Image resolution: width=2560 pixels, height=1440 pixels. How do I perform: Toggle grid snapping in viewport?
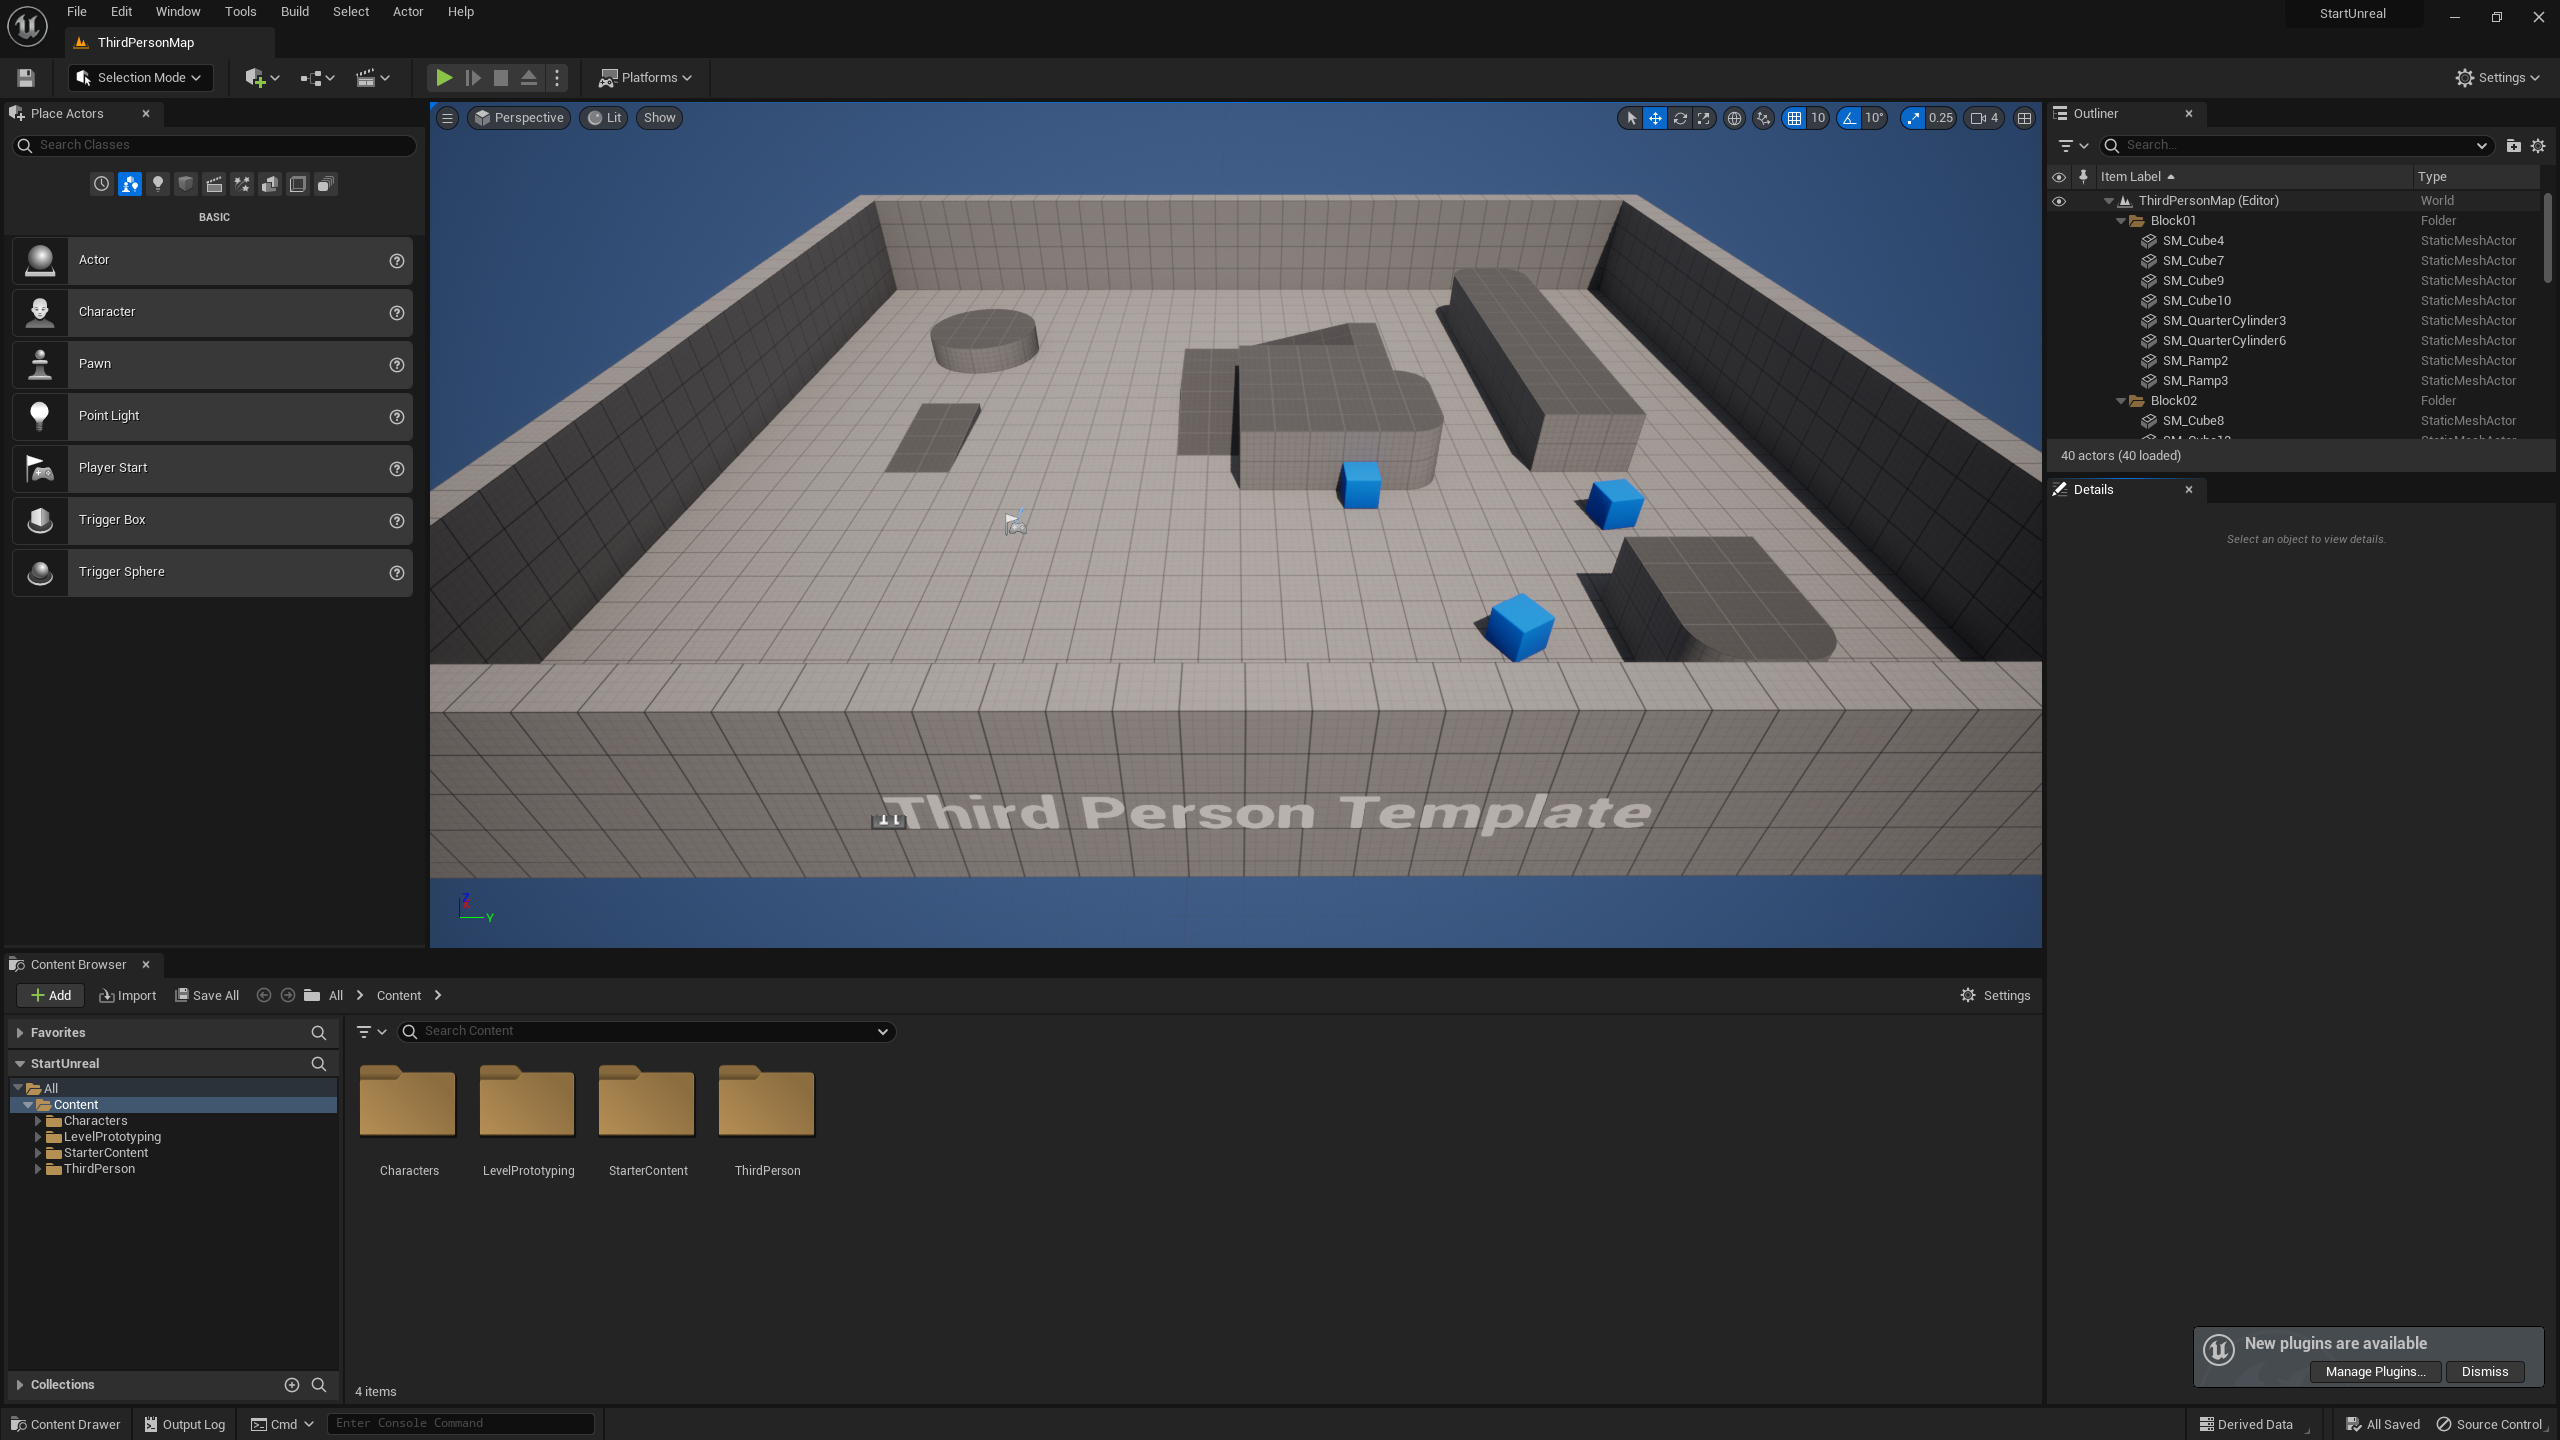[1795, 118]
